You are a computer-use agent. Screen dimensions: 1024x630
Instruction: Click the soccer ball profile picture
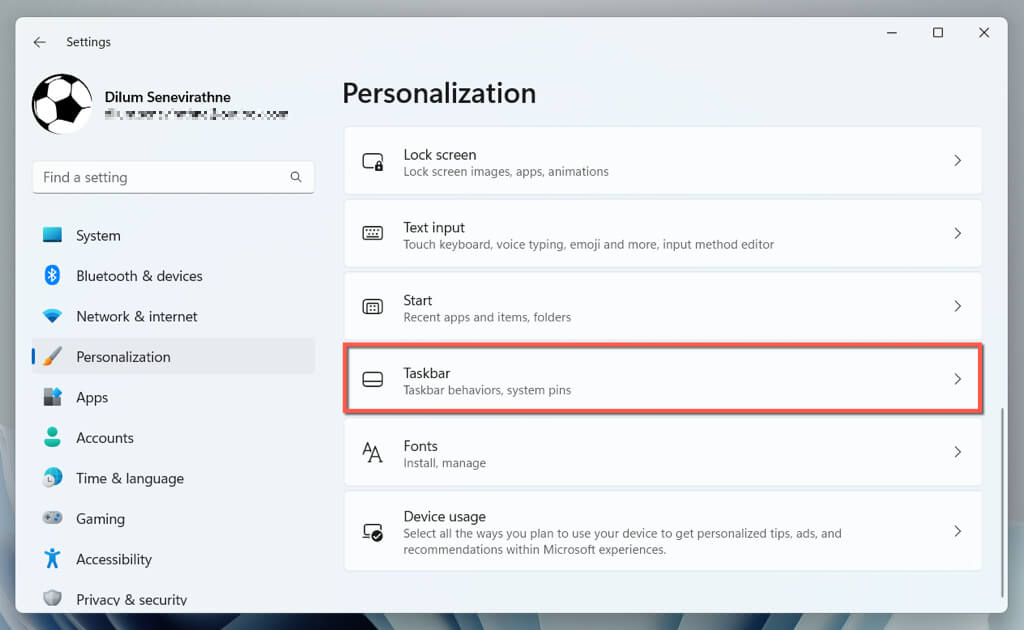(62, 104)
